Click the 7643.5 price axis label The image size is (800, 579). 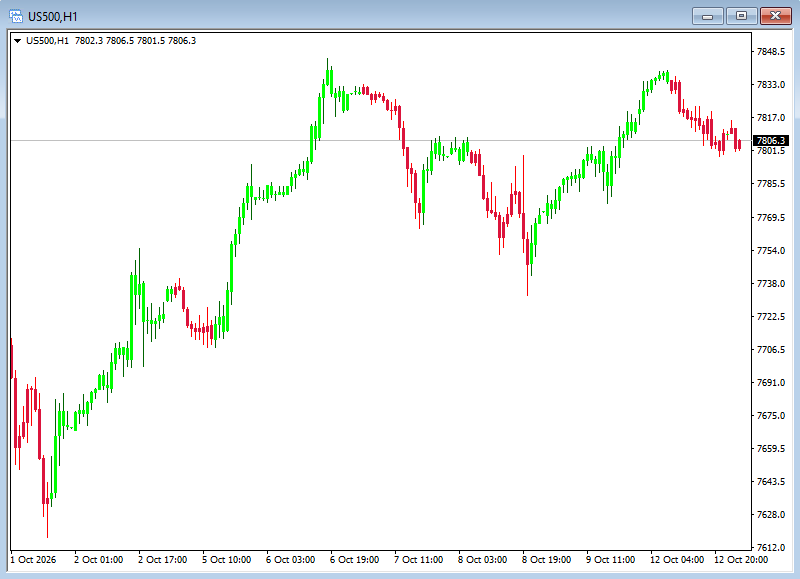coord(771,482)
